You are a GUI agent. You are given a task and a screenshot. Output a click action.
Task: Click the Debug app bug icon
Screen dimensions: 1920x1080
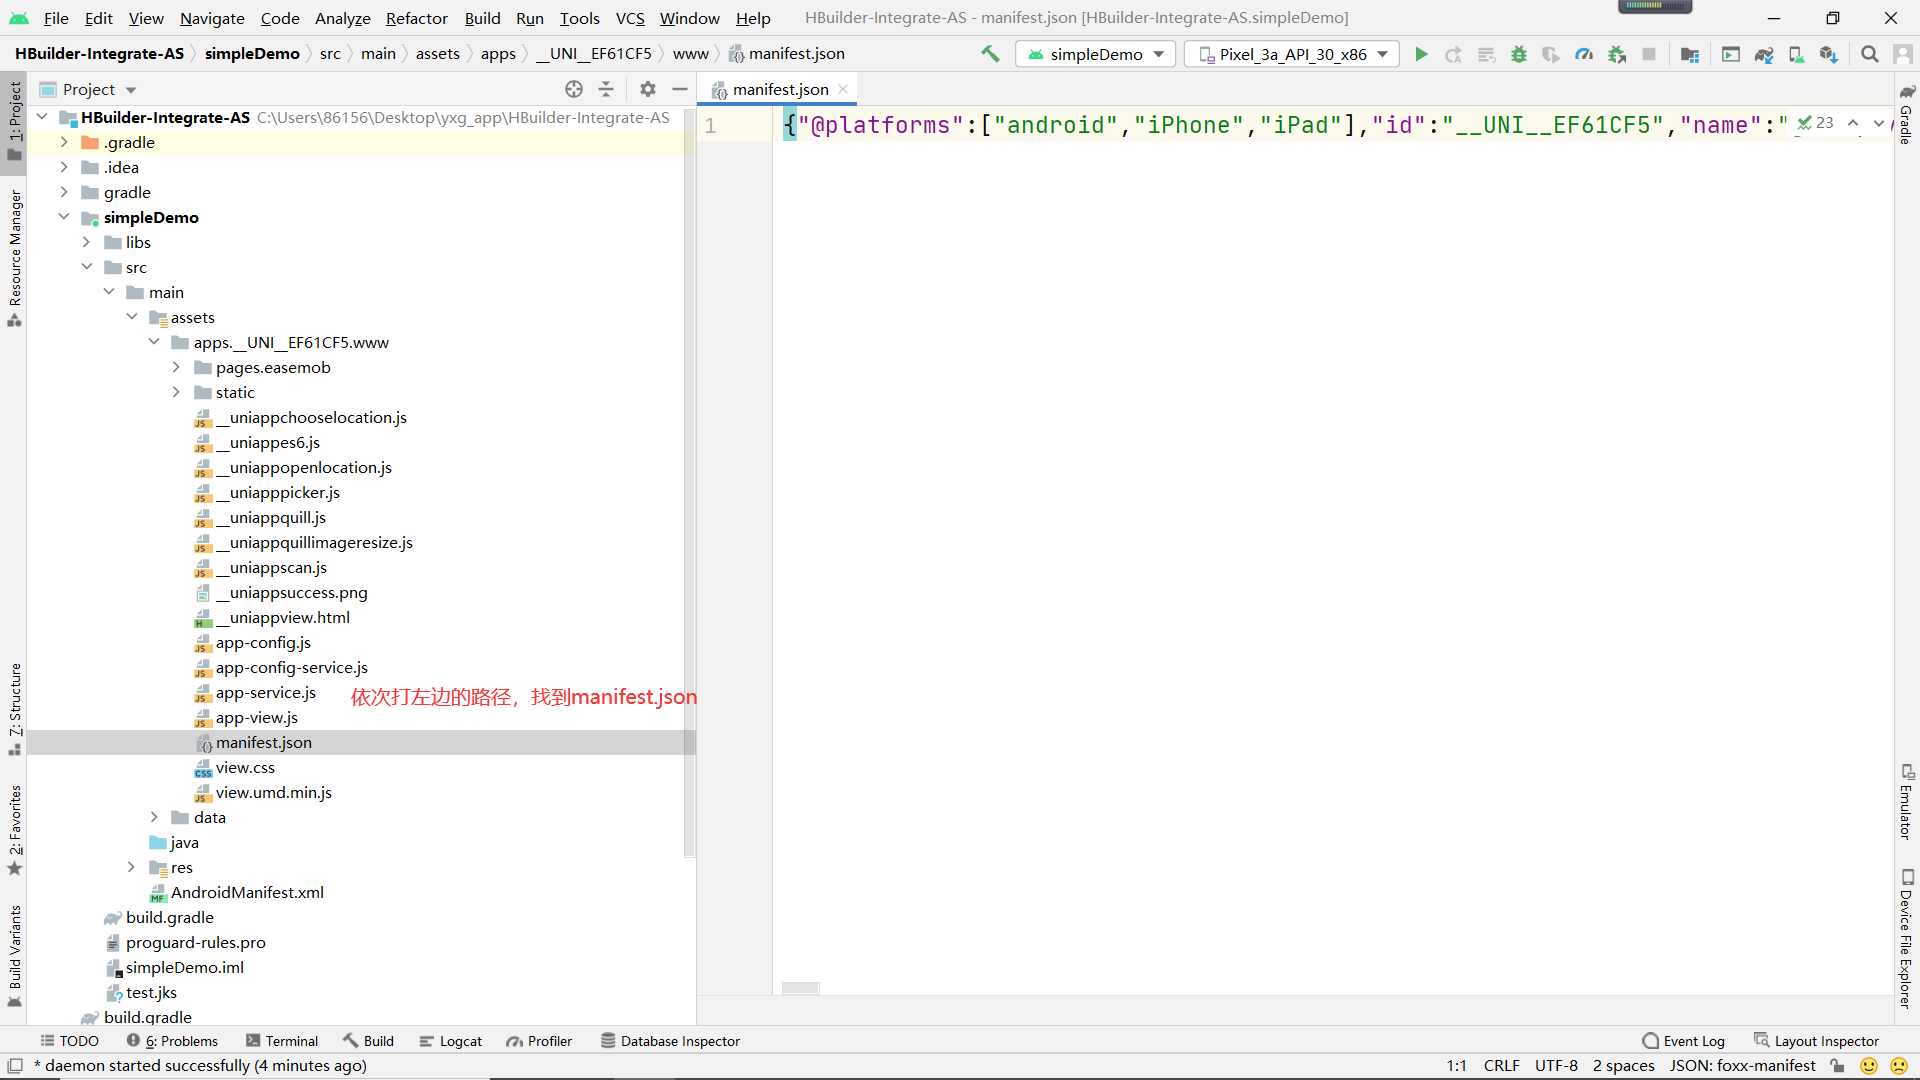(x=1518, y=54)
